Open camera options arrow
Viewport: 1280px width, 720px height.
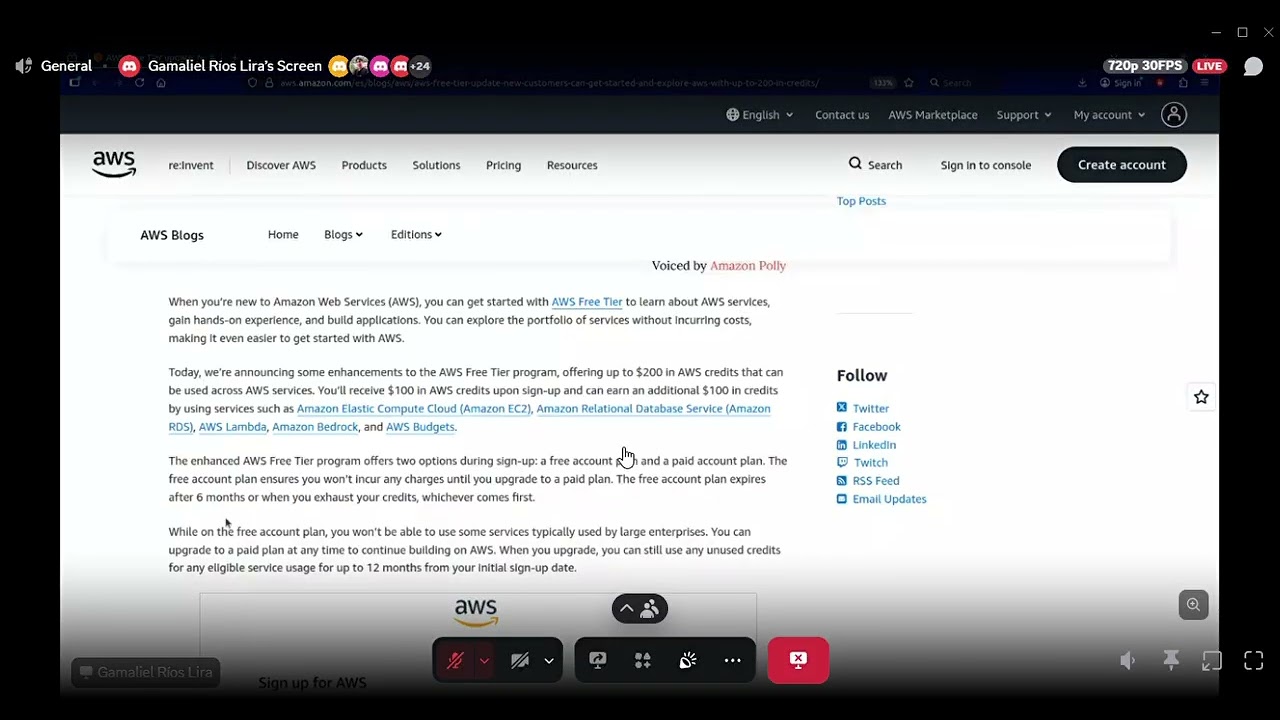[x=549, y=661]
